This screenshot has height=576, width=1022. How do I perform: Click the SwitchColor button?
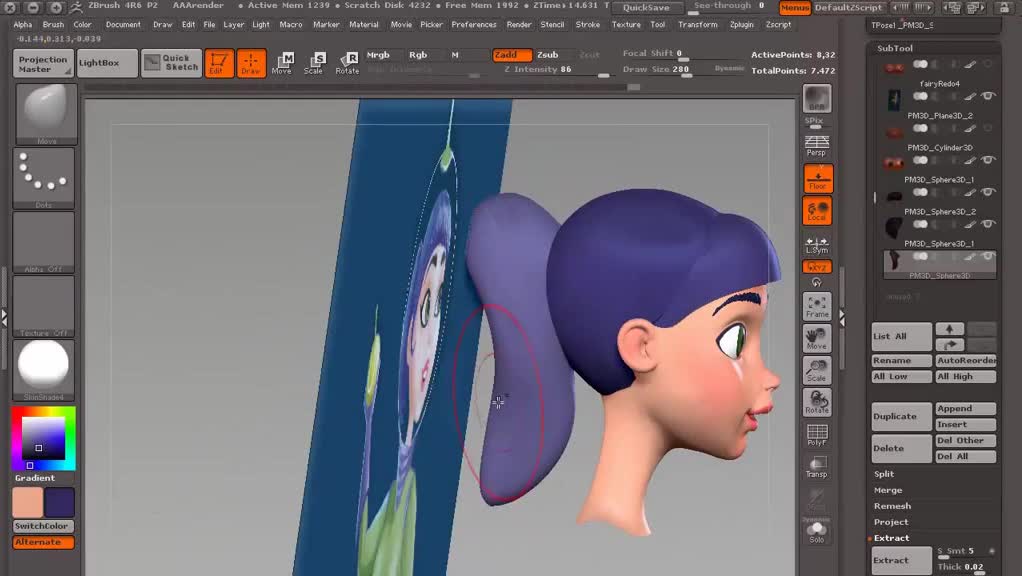(43, 526)
